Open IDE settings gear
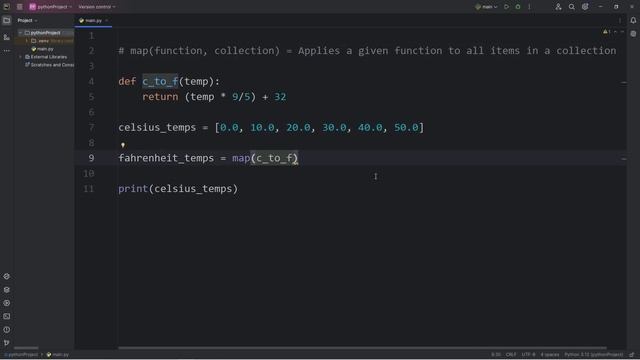This screenshot has height=360, width=640. pos(585,7)
